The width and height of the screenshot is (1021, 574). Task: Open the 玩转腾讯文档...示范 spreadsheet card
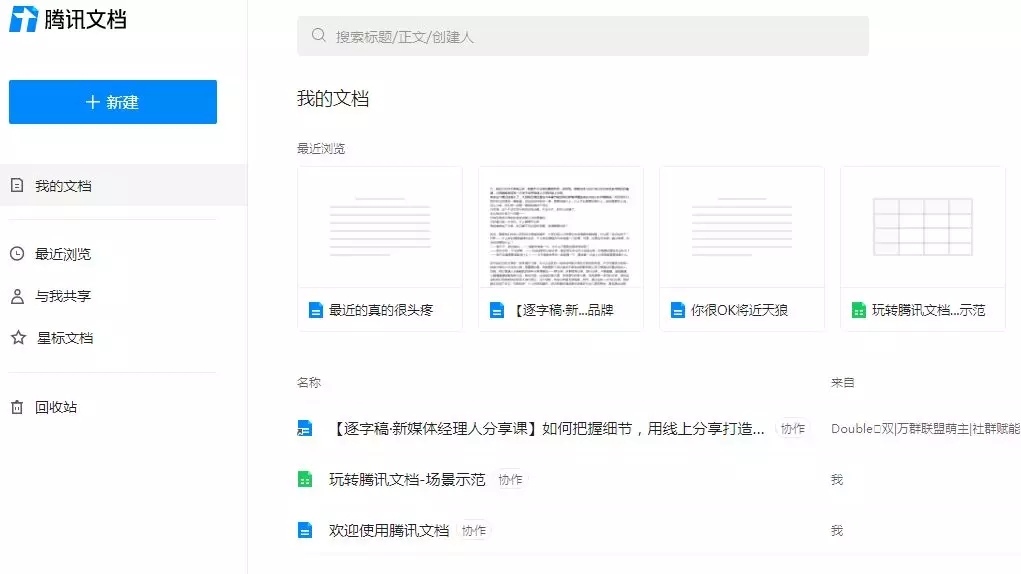(x=923, y=249)
